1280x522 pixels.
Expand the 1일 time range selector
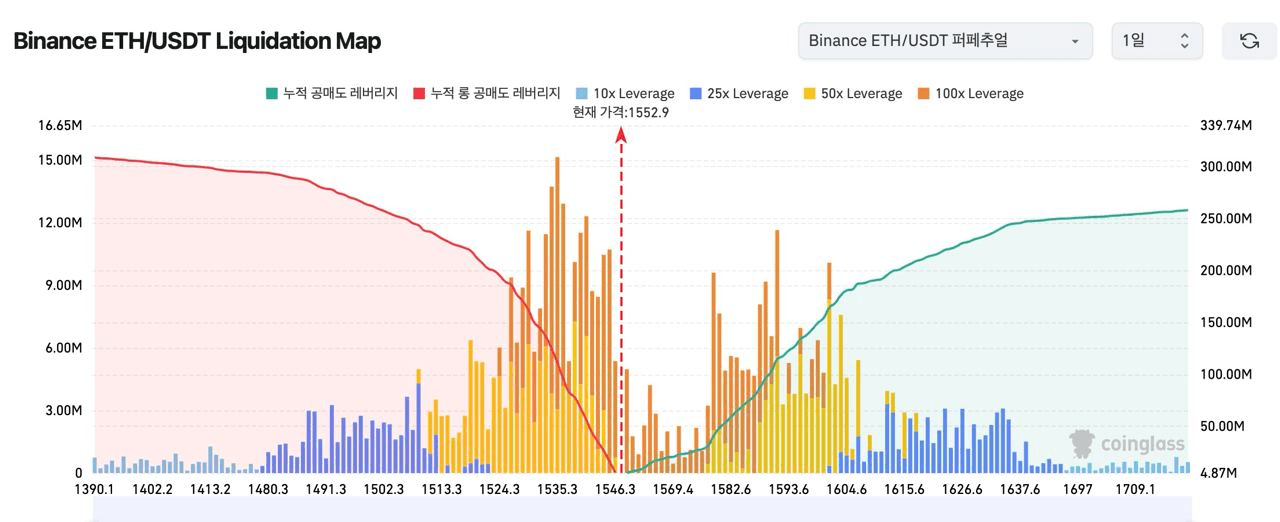click(x=1156, y=41)
